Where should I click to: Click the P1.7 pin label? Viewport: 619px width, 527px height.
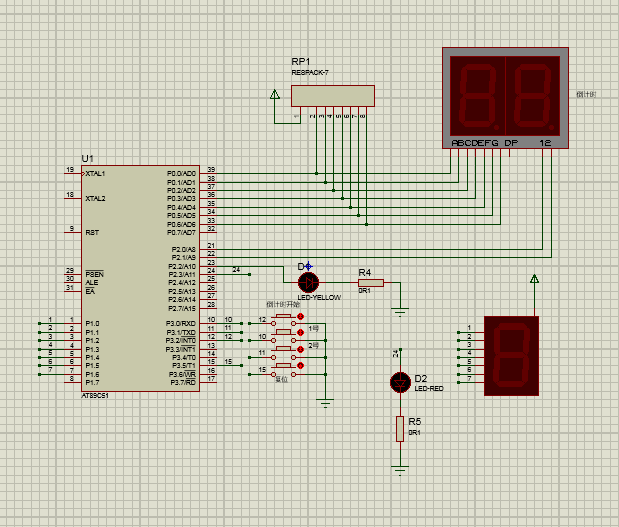92,383
